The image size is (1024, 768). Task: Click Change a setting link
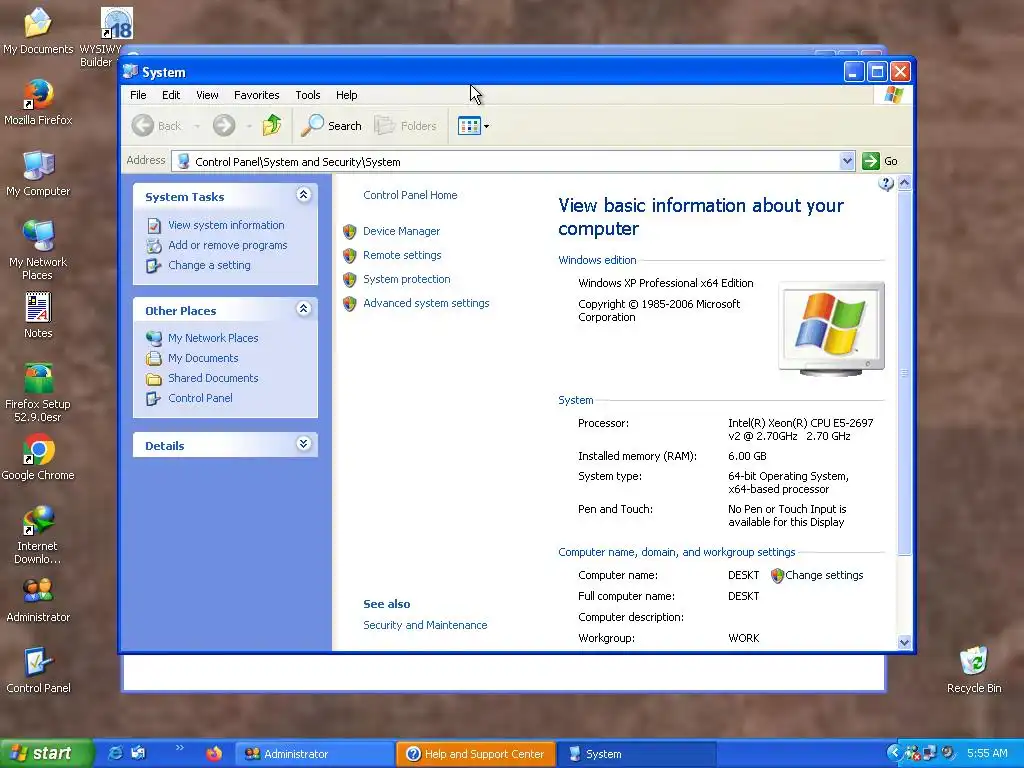209,265
